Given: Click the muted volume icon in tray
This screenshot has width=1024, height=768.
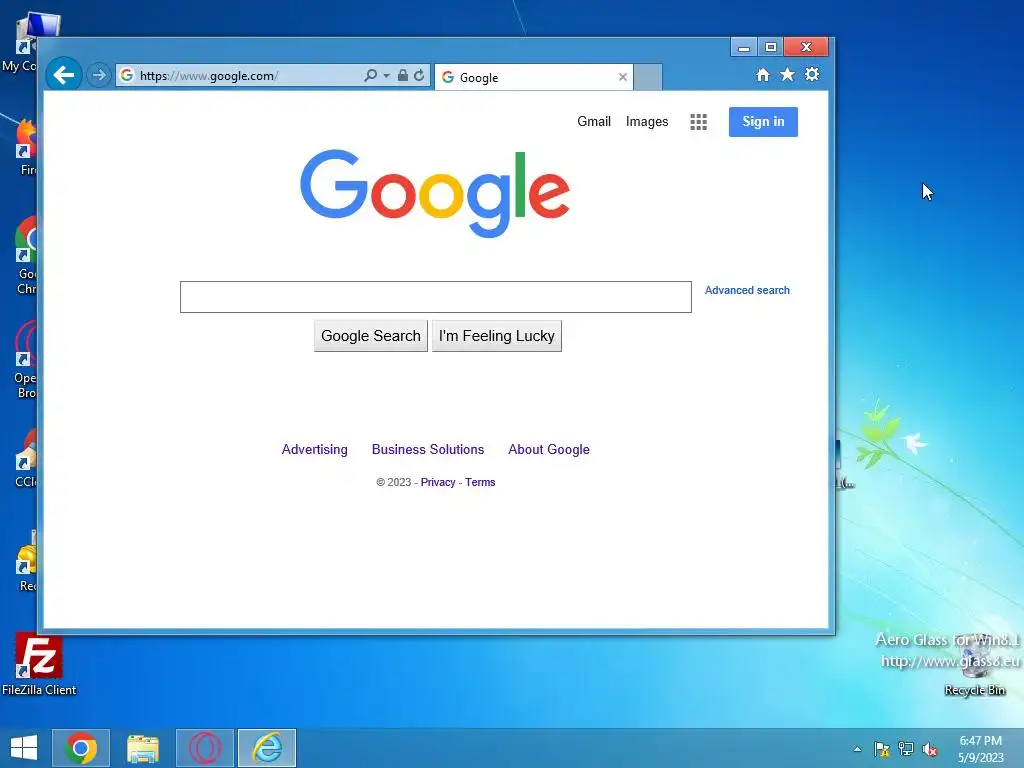Looking at the screenshot, I should [930, 749].
